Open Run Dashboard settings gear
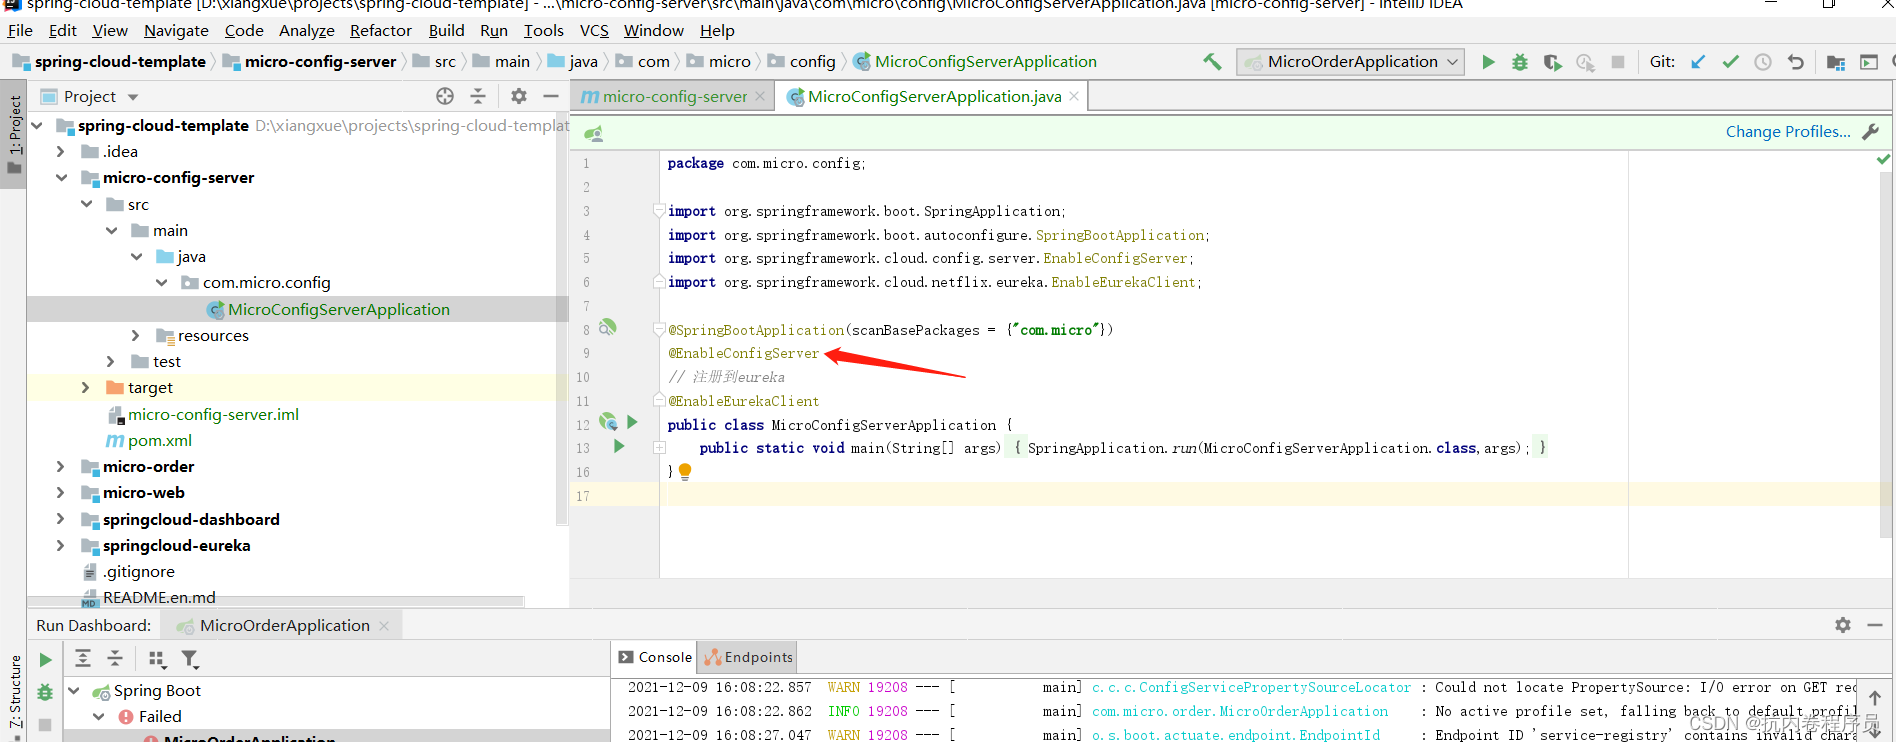 (1843, 625)
